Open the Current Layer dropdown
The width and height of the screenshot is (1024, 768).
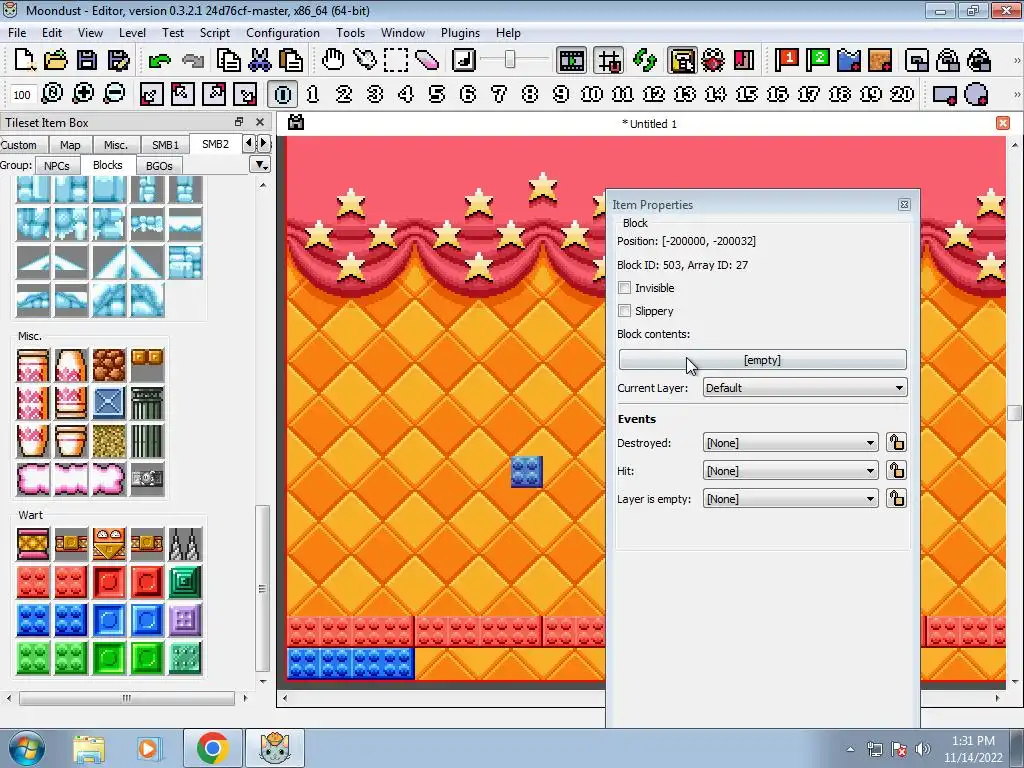coord(805,388)
